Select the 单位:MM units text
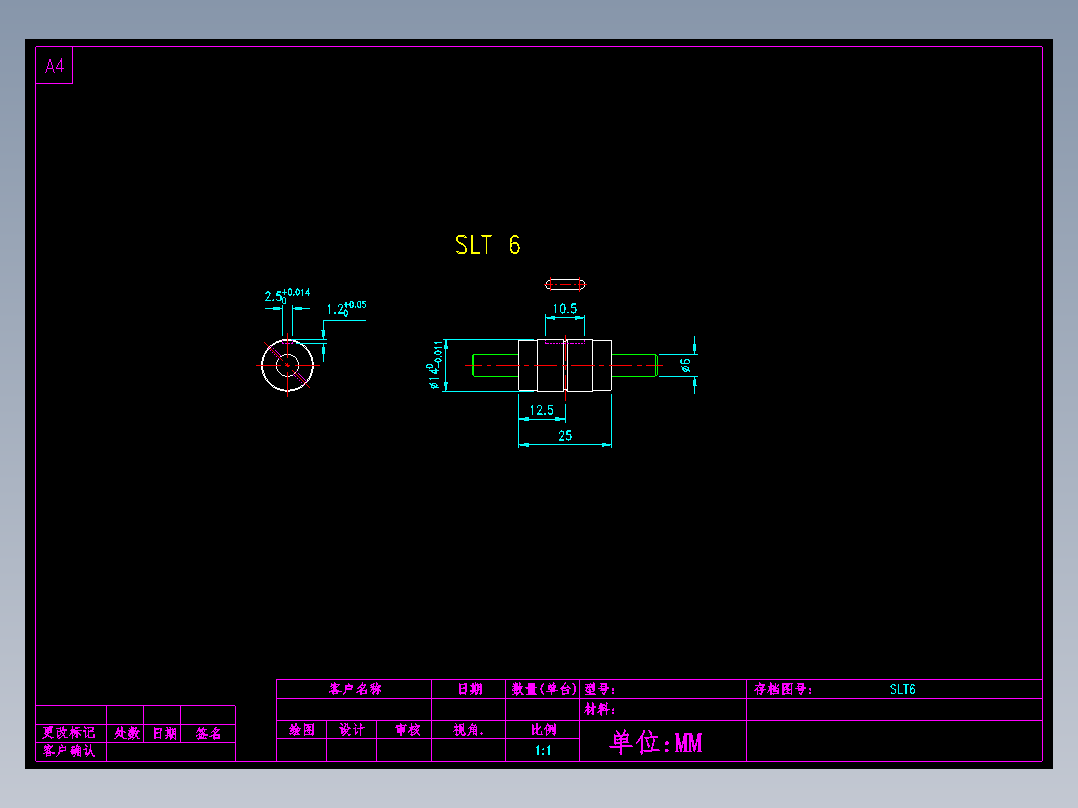 [x=657, y=743]
